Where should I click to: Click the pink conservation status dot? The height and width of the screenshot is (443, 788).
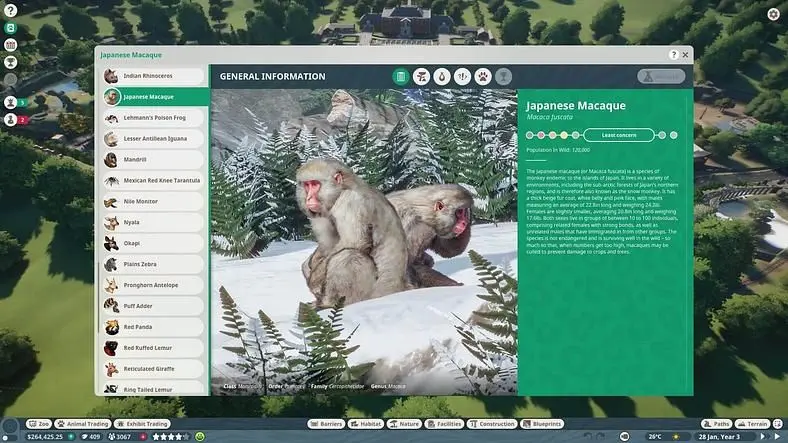tap(541, 135)
